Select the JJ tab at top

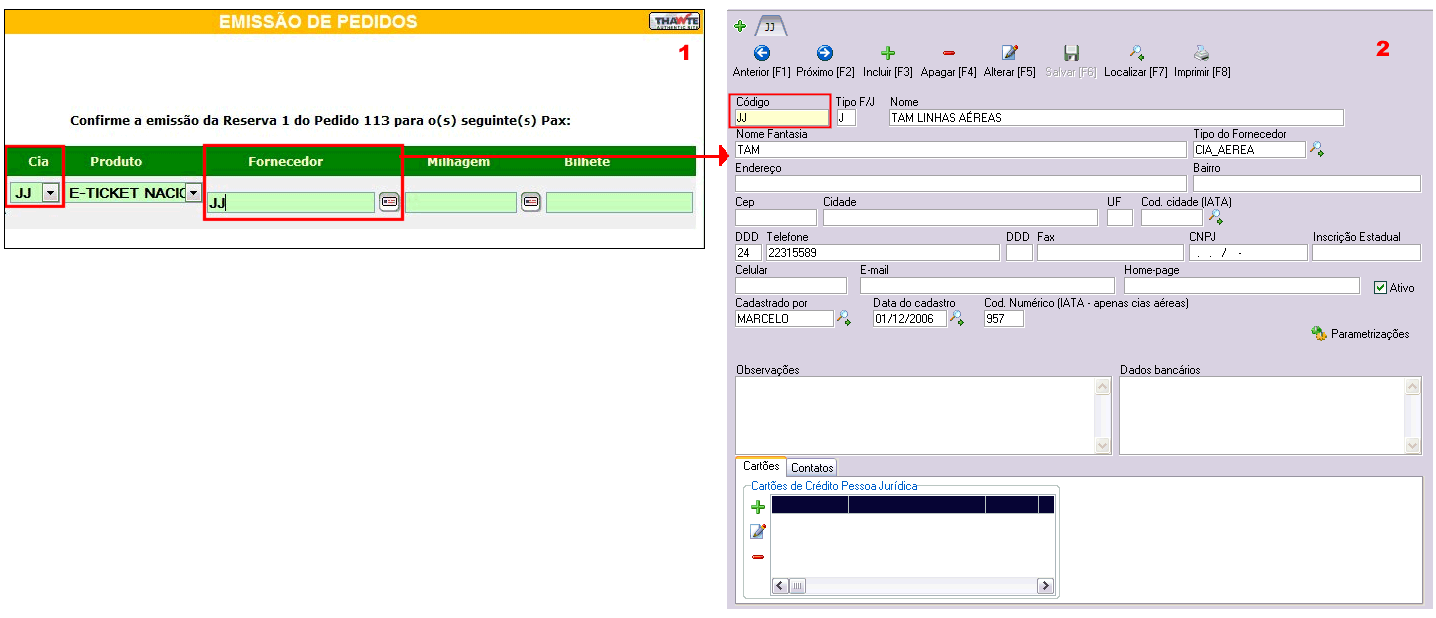771,26
